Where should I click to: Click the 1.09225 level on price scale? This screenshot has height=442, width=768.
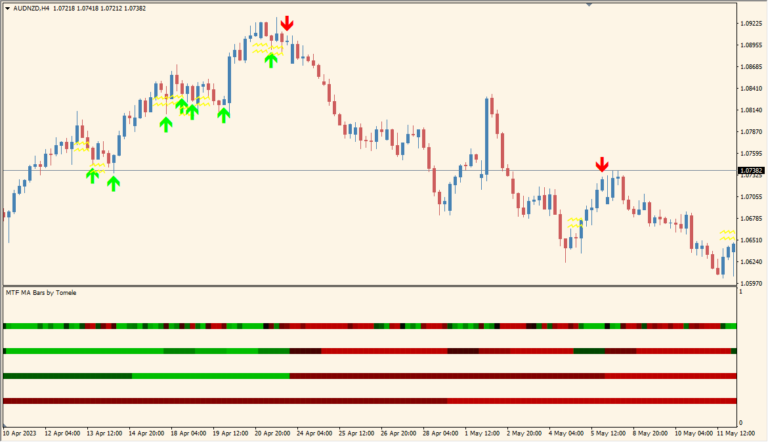pos(750,23)
